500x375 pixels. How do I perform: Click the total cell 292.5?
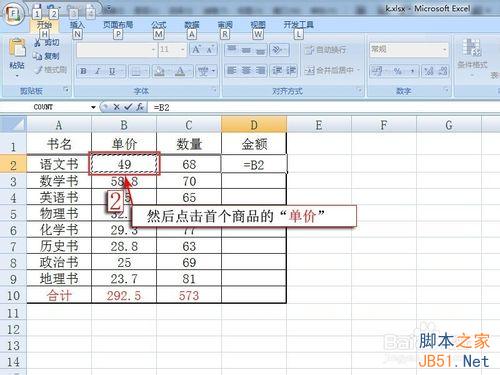124,295
